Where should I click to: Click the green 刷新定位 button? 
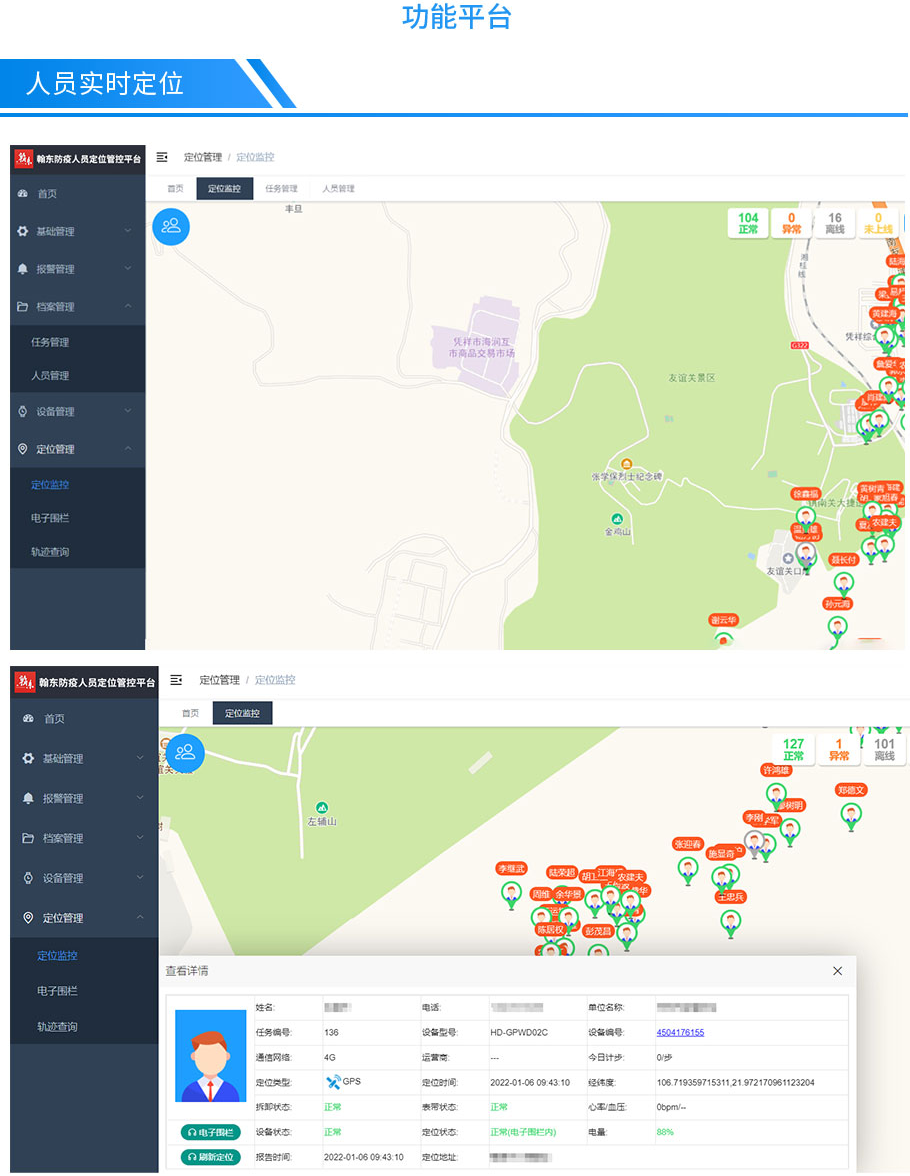pos(211,1157)
